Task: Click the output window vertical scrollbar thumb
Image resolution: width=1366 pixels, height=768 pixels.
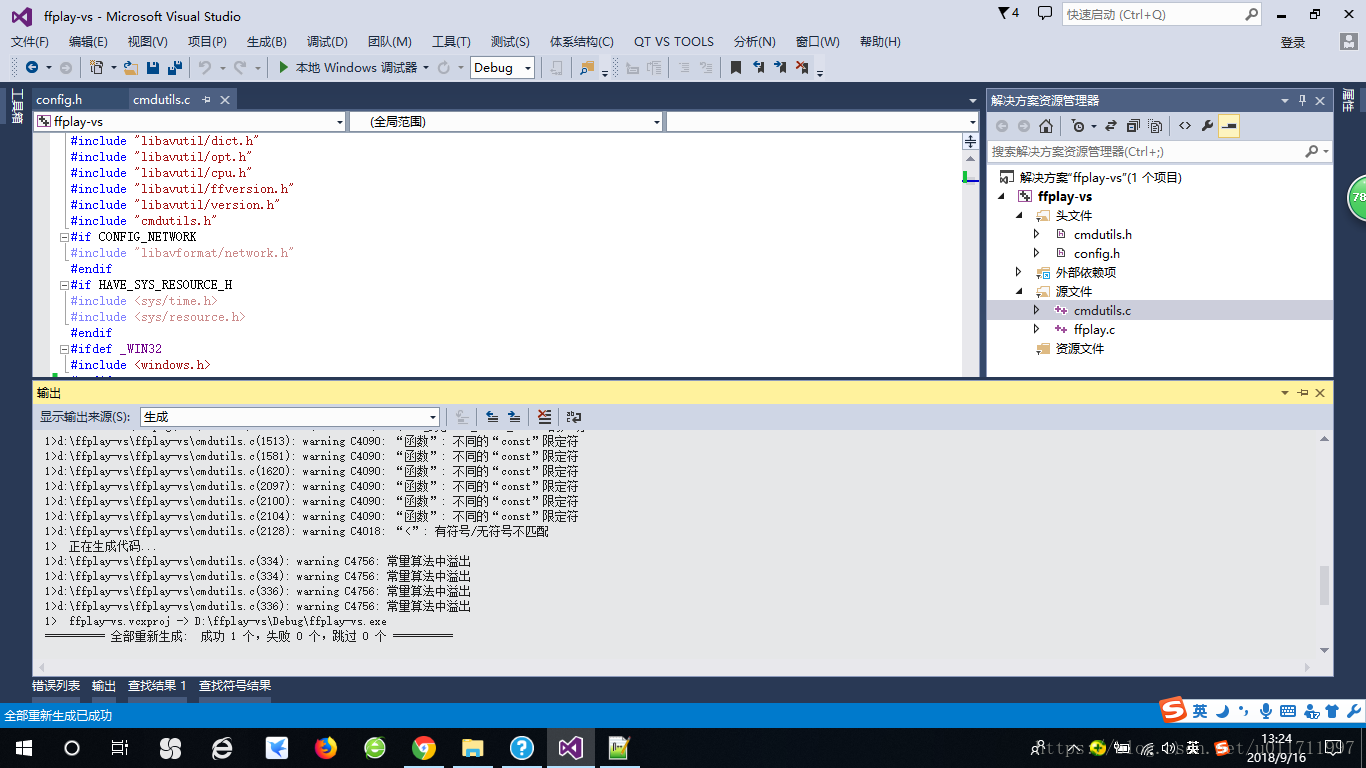Action: (1325, 585)
